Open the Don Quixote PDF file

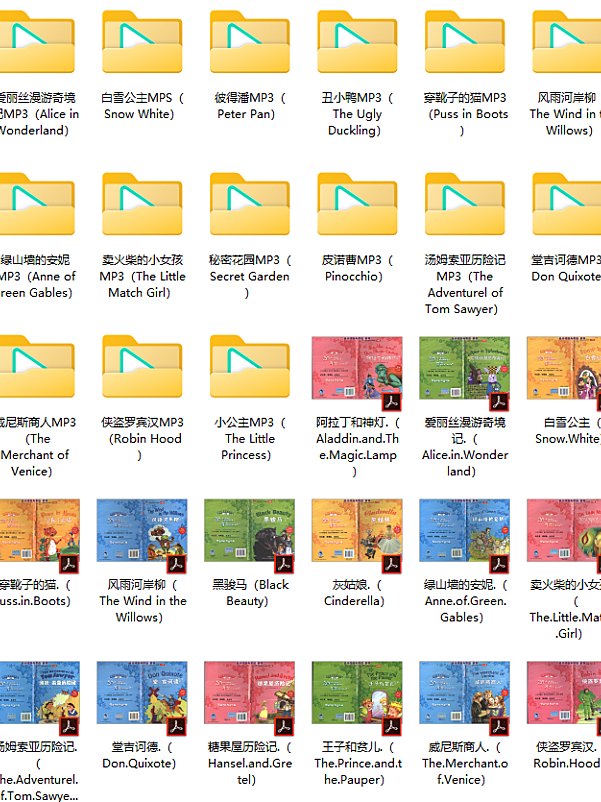point(142,697)
